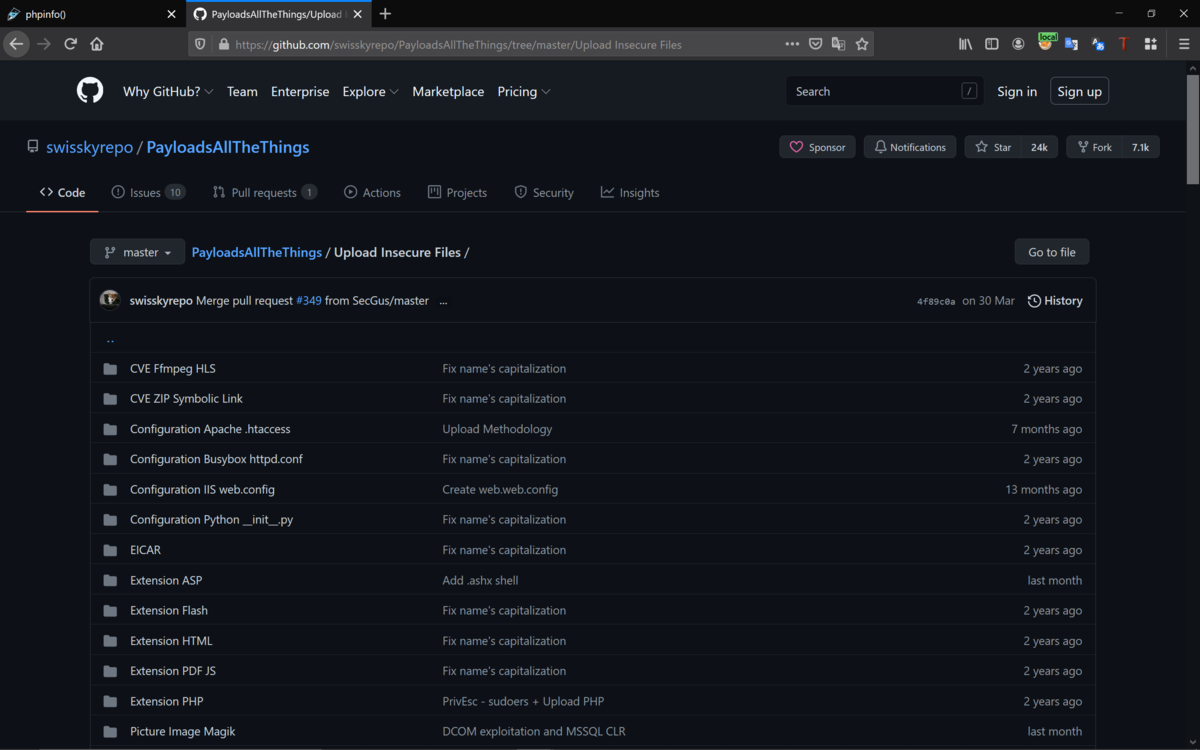Click the red T extension icon
Screen dimensions: 1200x750
[x=1124, y=44]
